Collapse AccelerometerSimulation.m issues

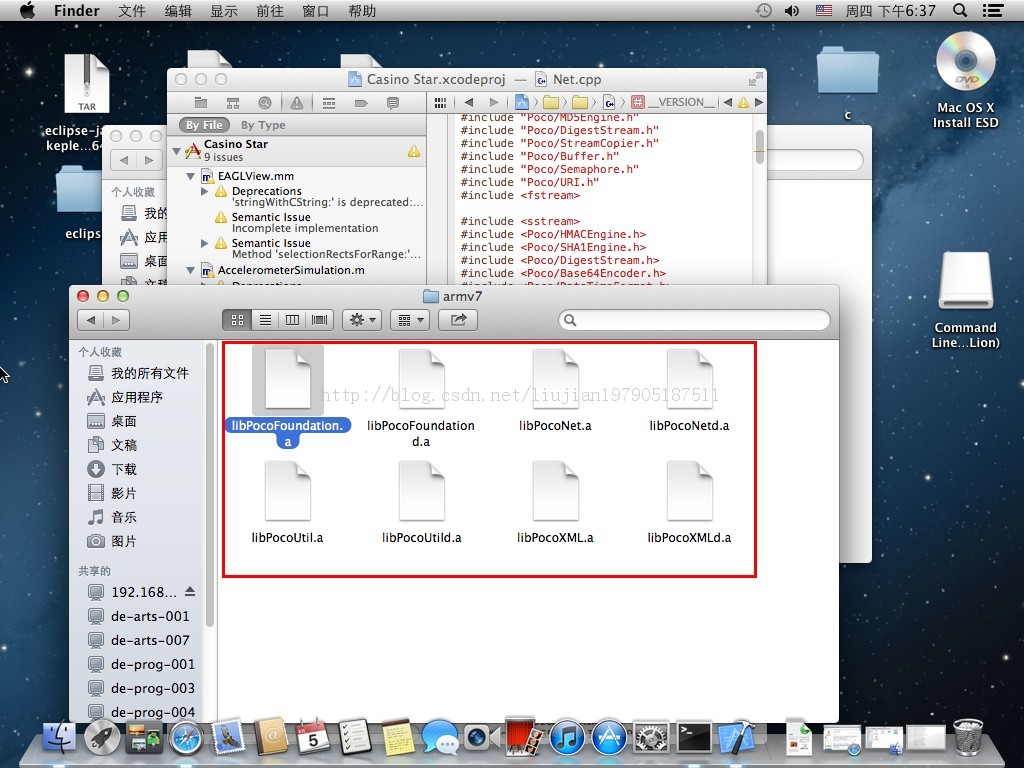click(x=191, y=270)
